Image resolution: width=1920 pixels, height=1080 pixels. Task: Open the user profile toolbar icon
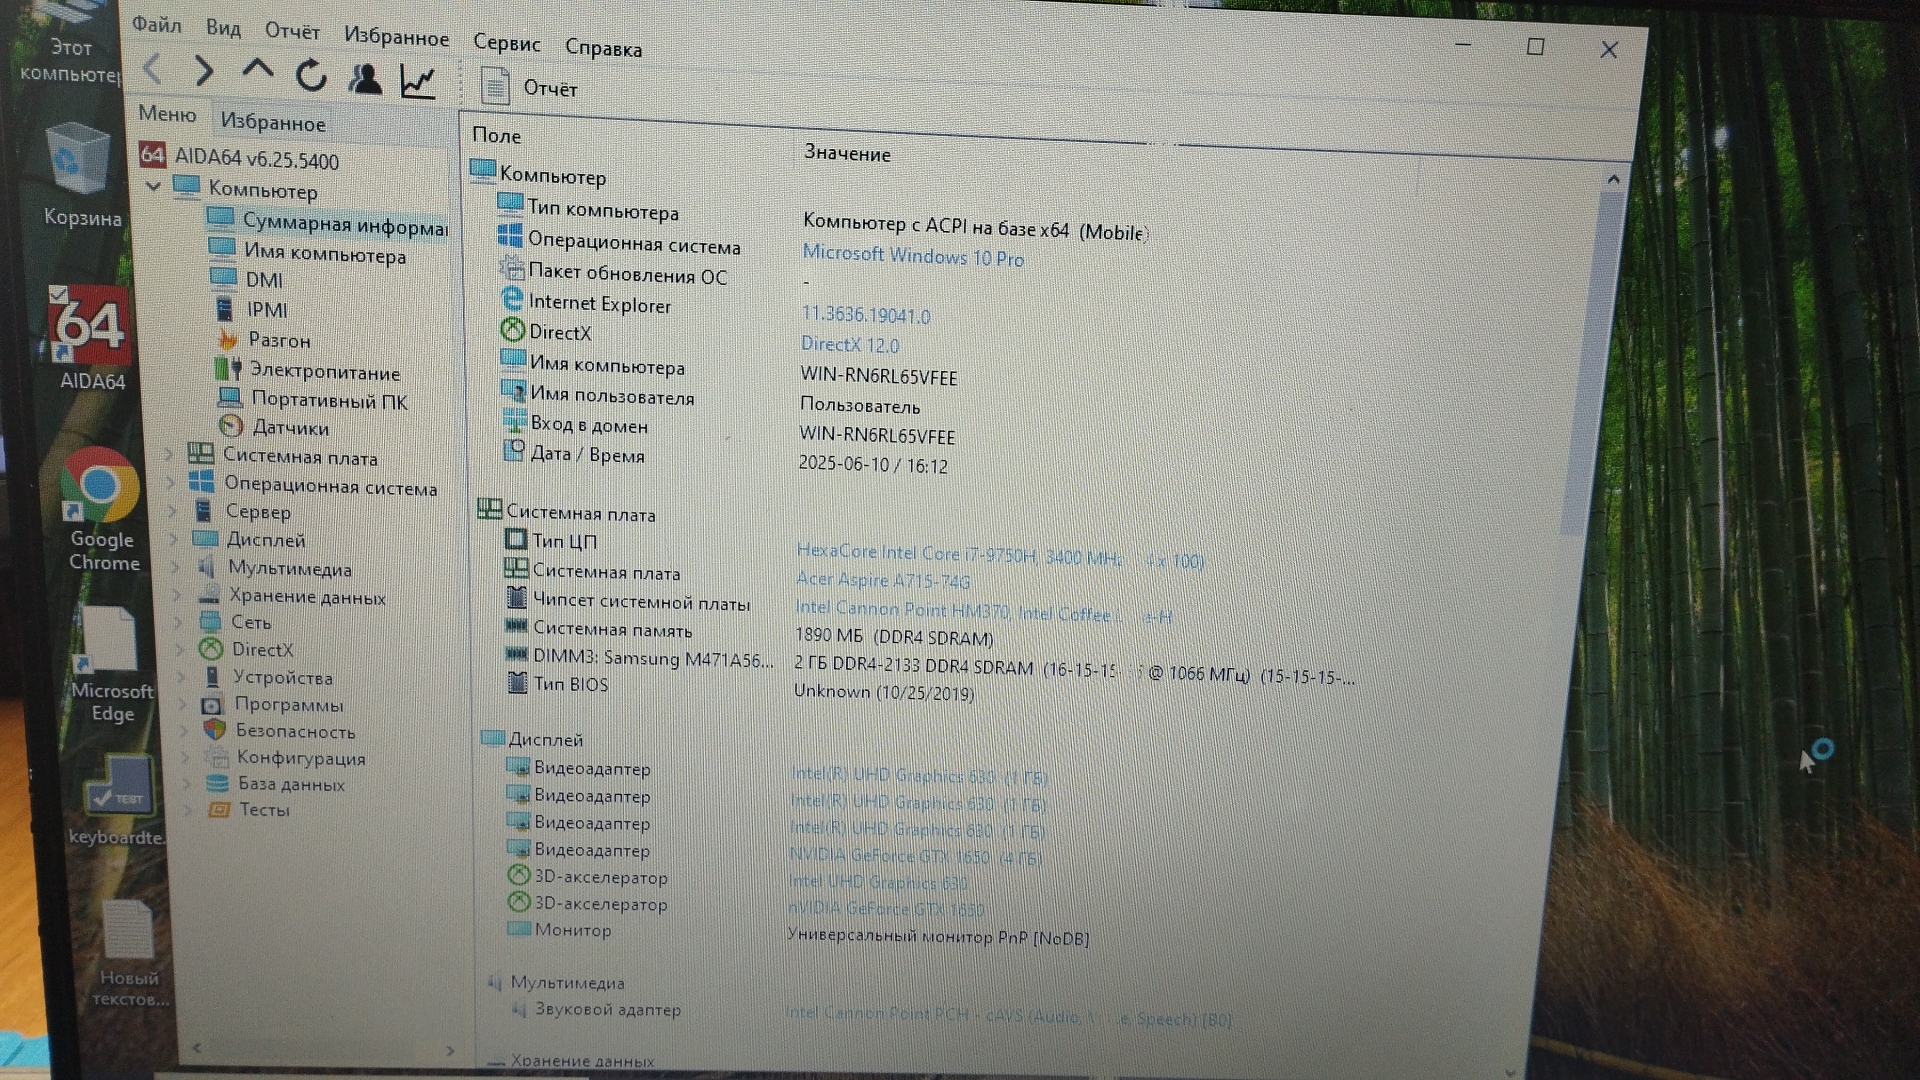click(365, 78)
